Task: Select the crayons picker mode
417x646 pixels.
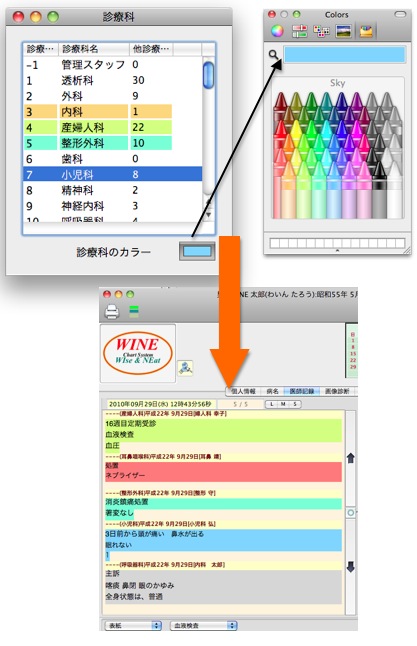Action: coord(365,31)
